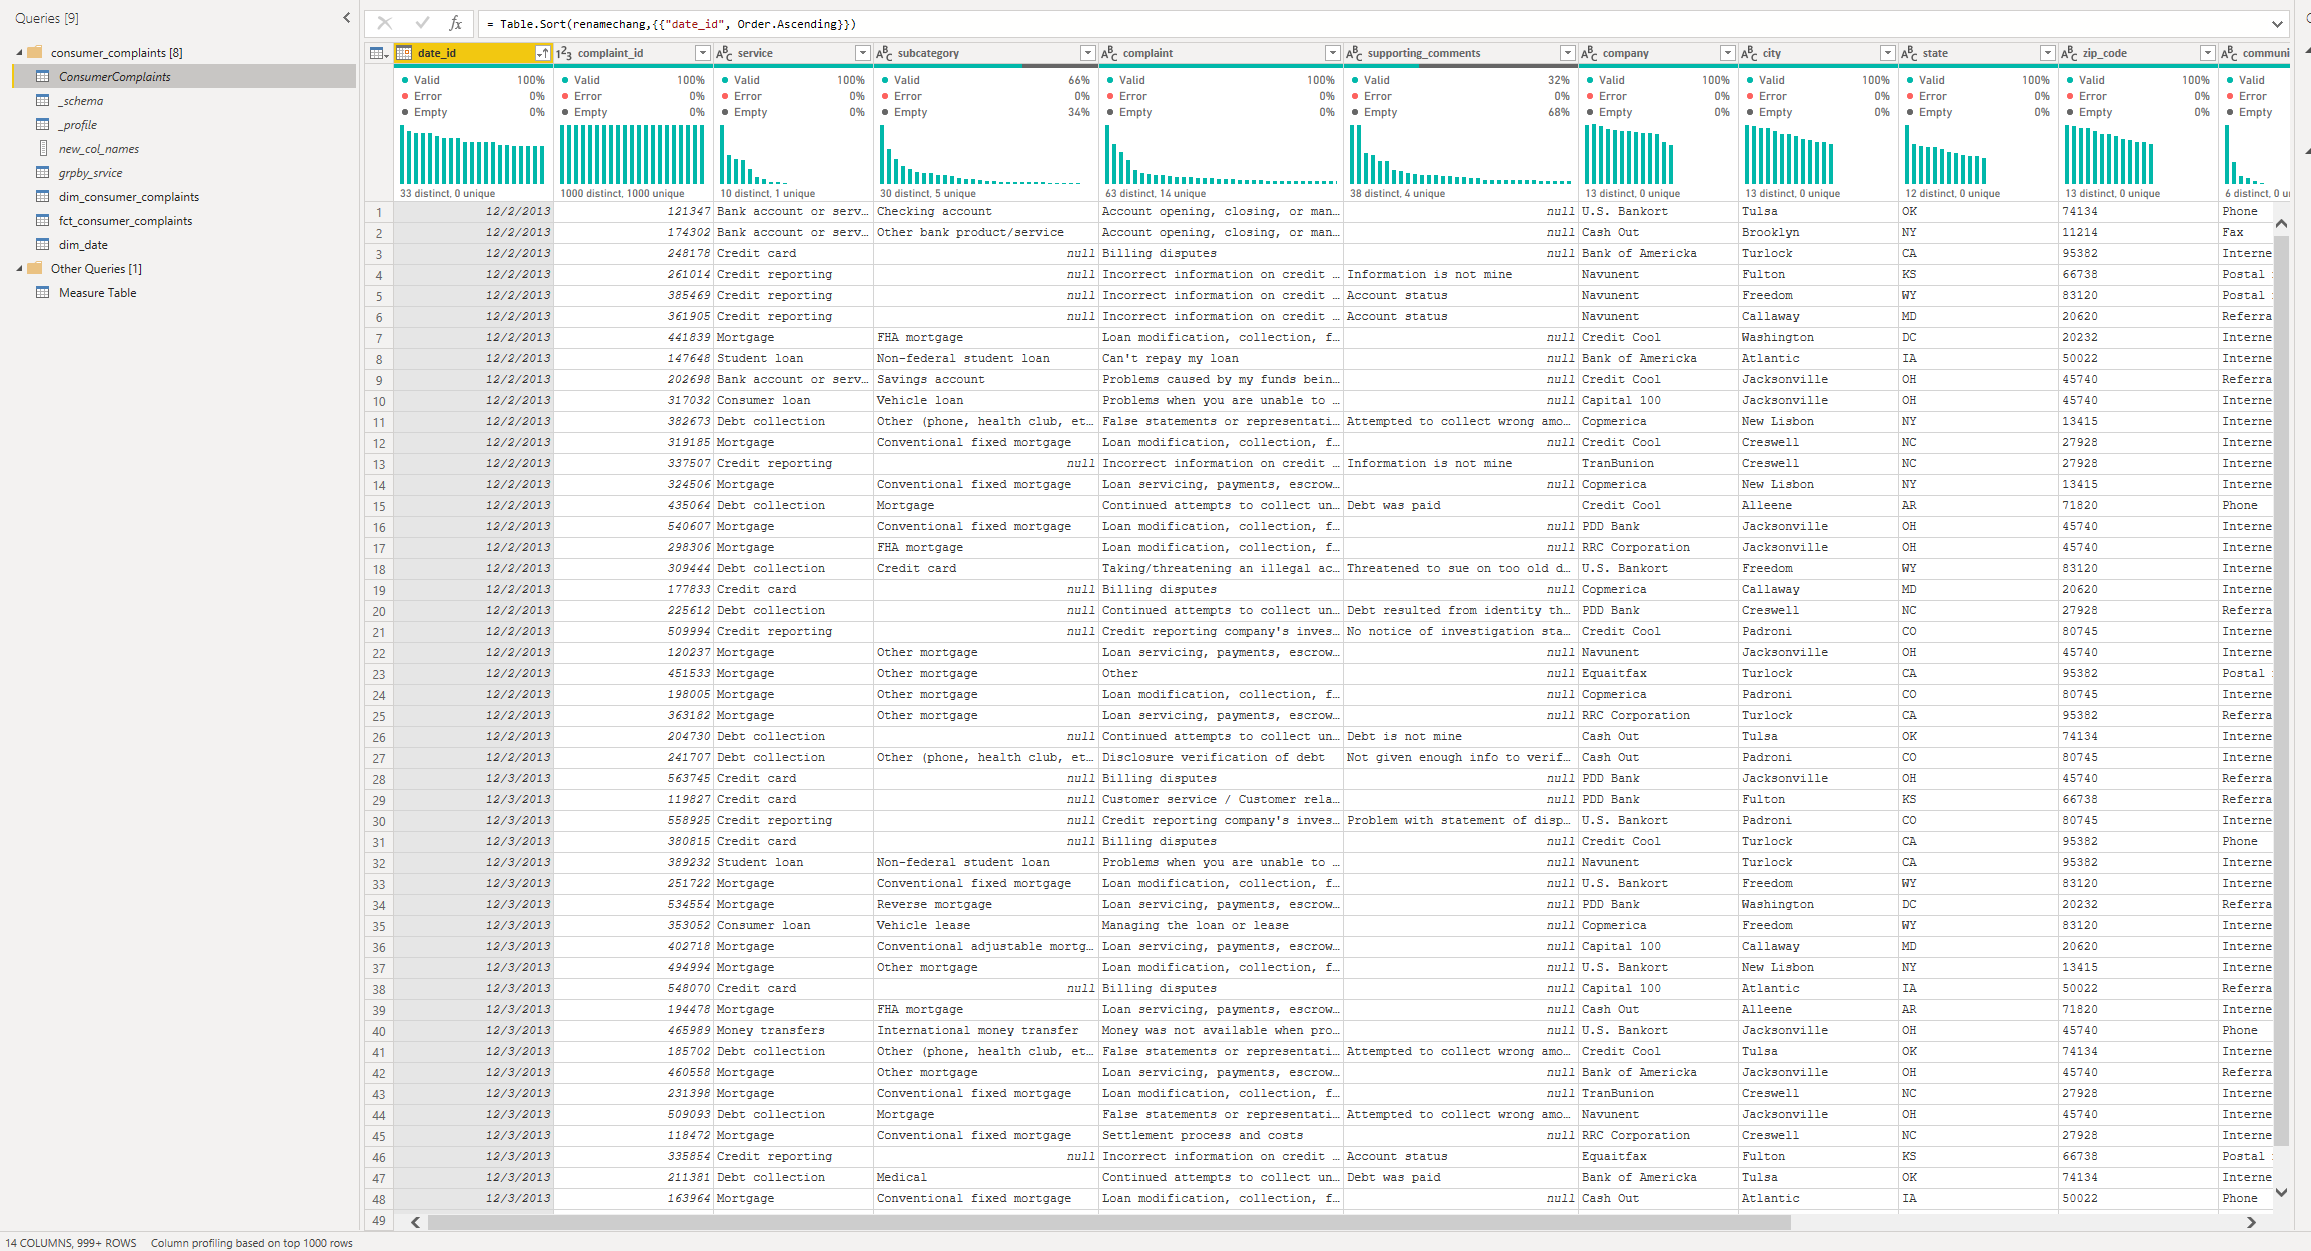Open the zip_code column filter dropdown
This screenshot has height=1251, width=2311.
[2207, 53]
